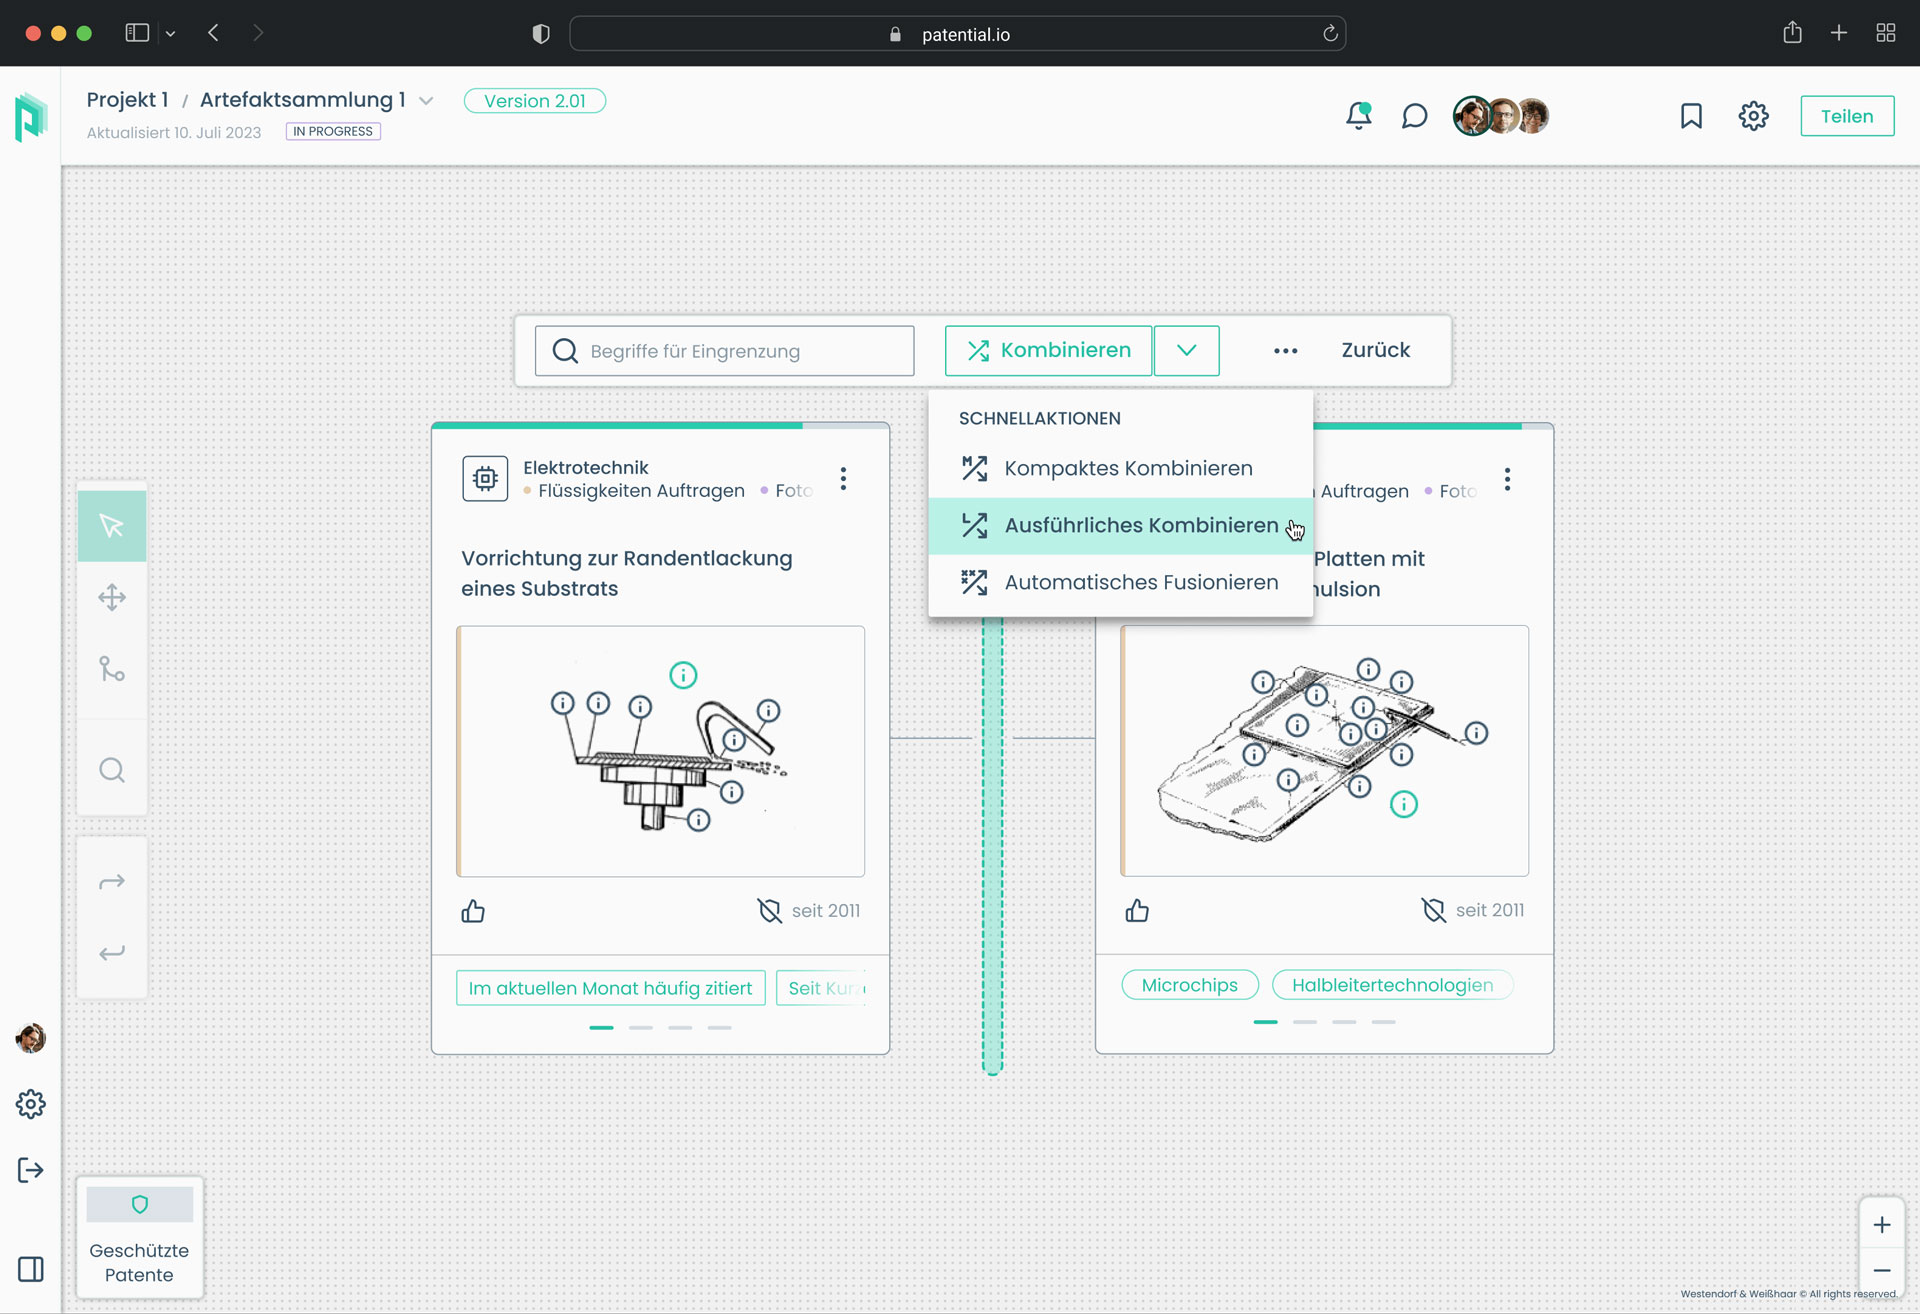Choose Kompaktes Kombinieren from menu
Image resolution: width=1920 pixels, height=1314 pixels.
pyautogui.click(x=1127, y=469)
